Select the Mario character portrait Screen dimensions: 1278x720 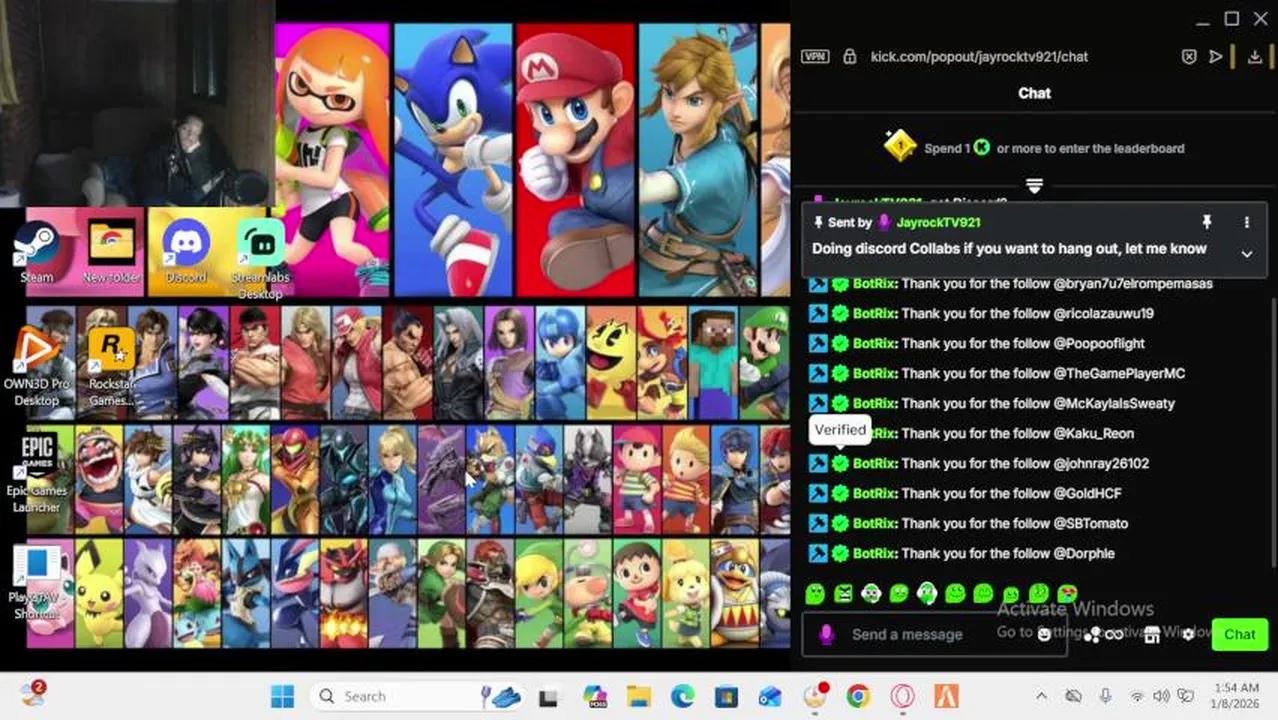[575, 160]
